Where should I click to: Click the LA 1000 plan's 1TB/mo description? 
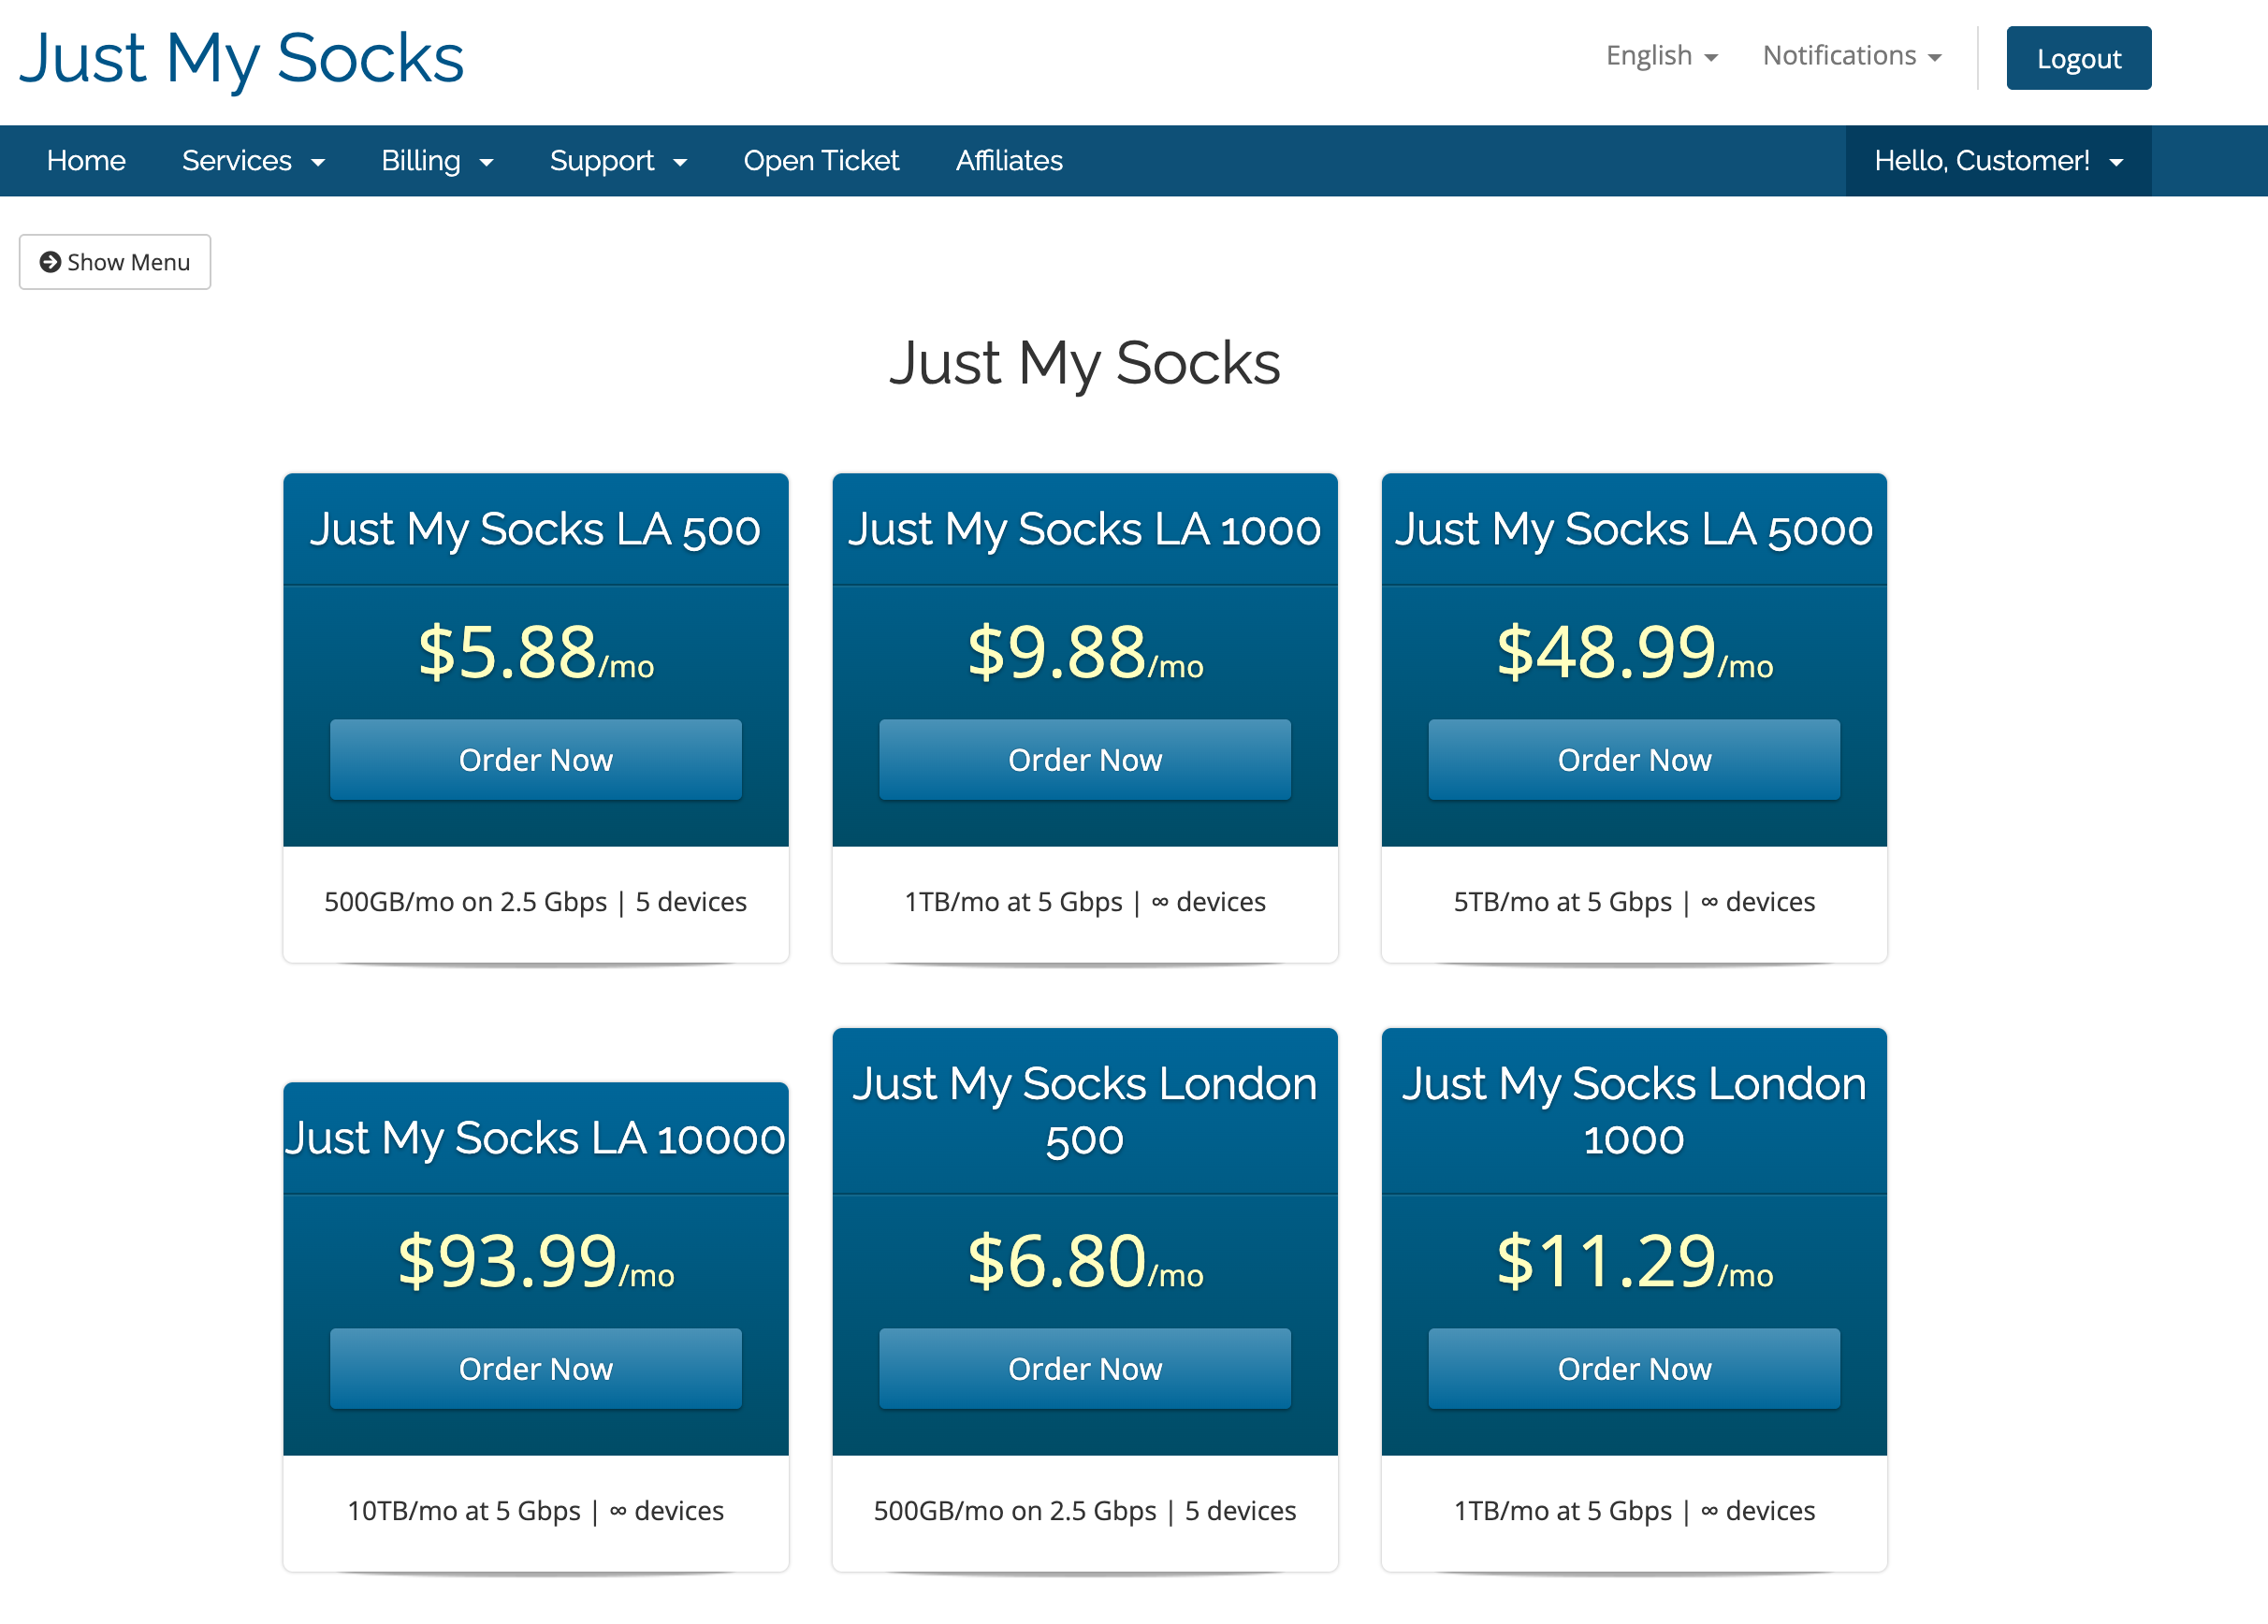click(x=1085, y=902)
